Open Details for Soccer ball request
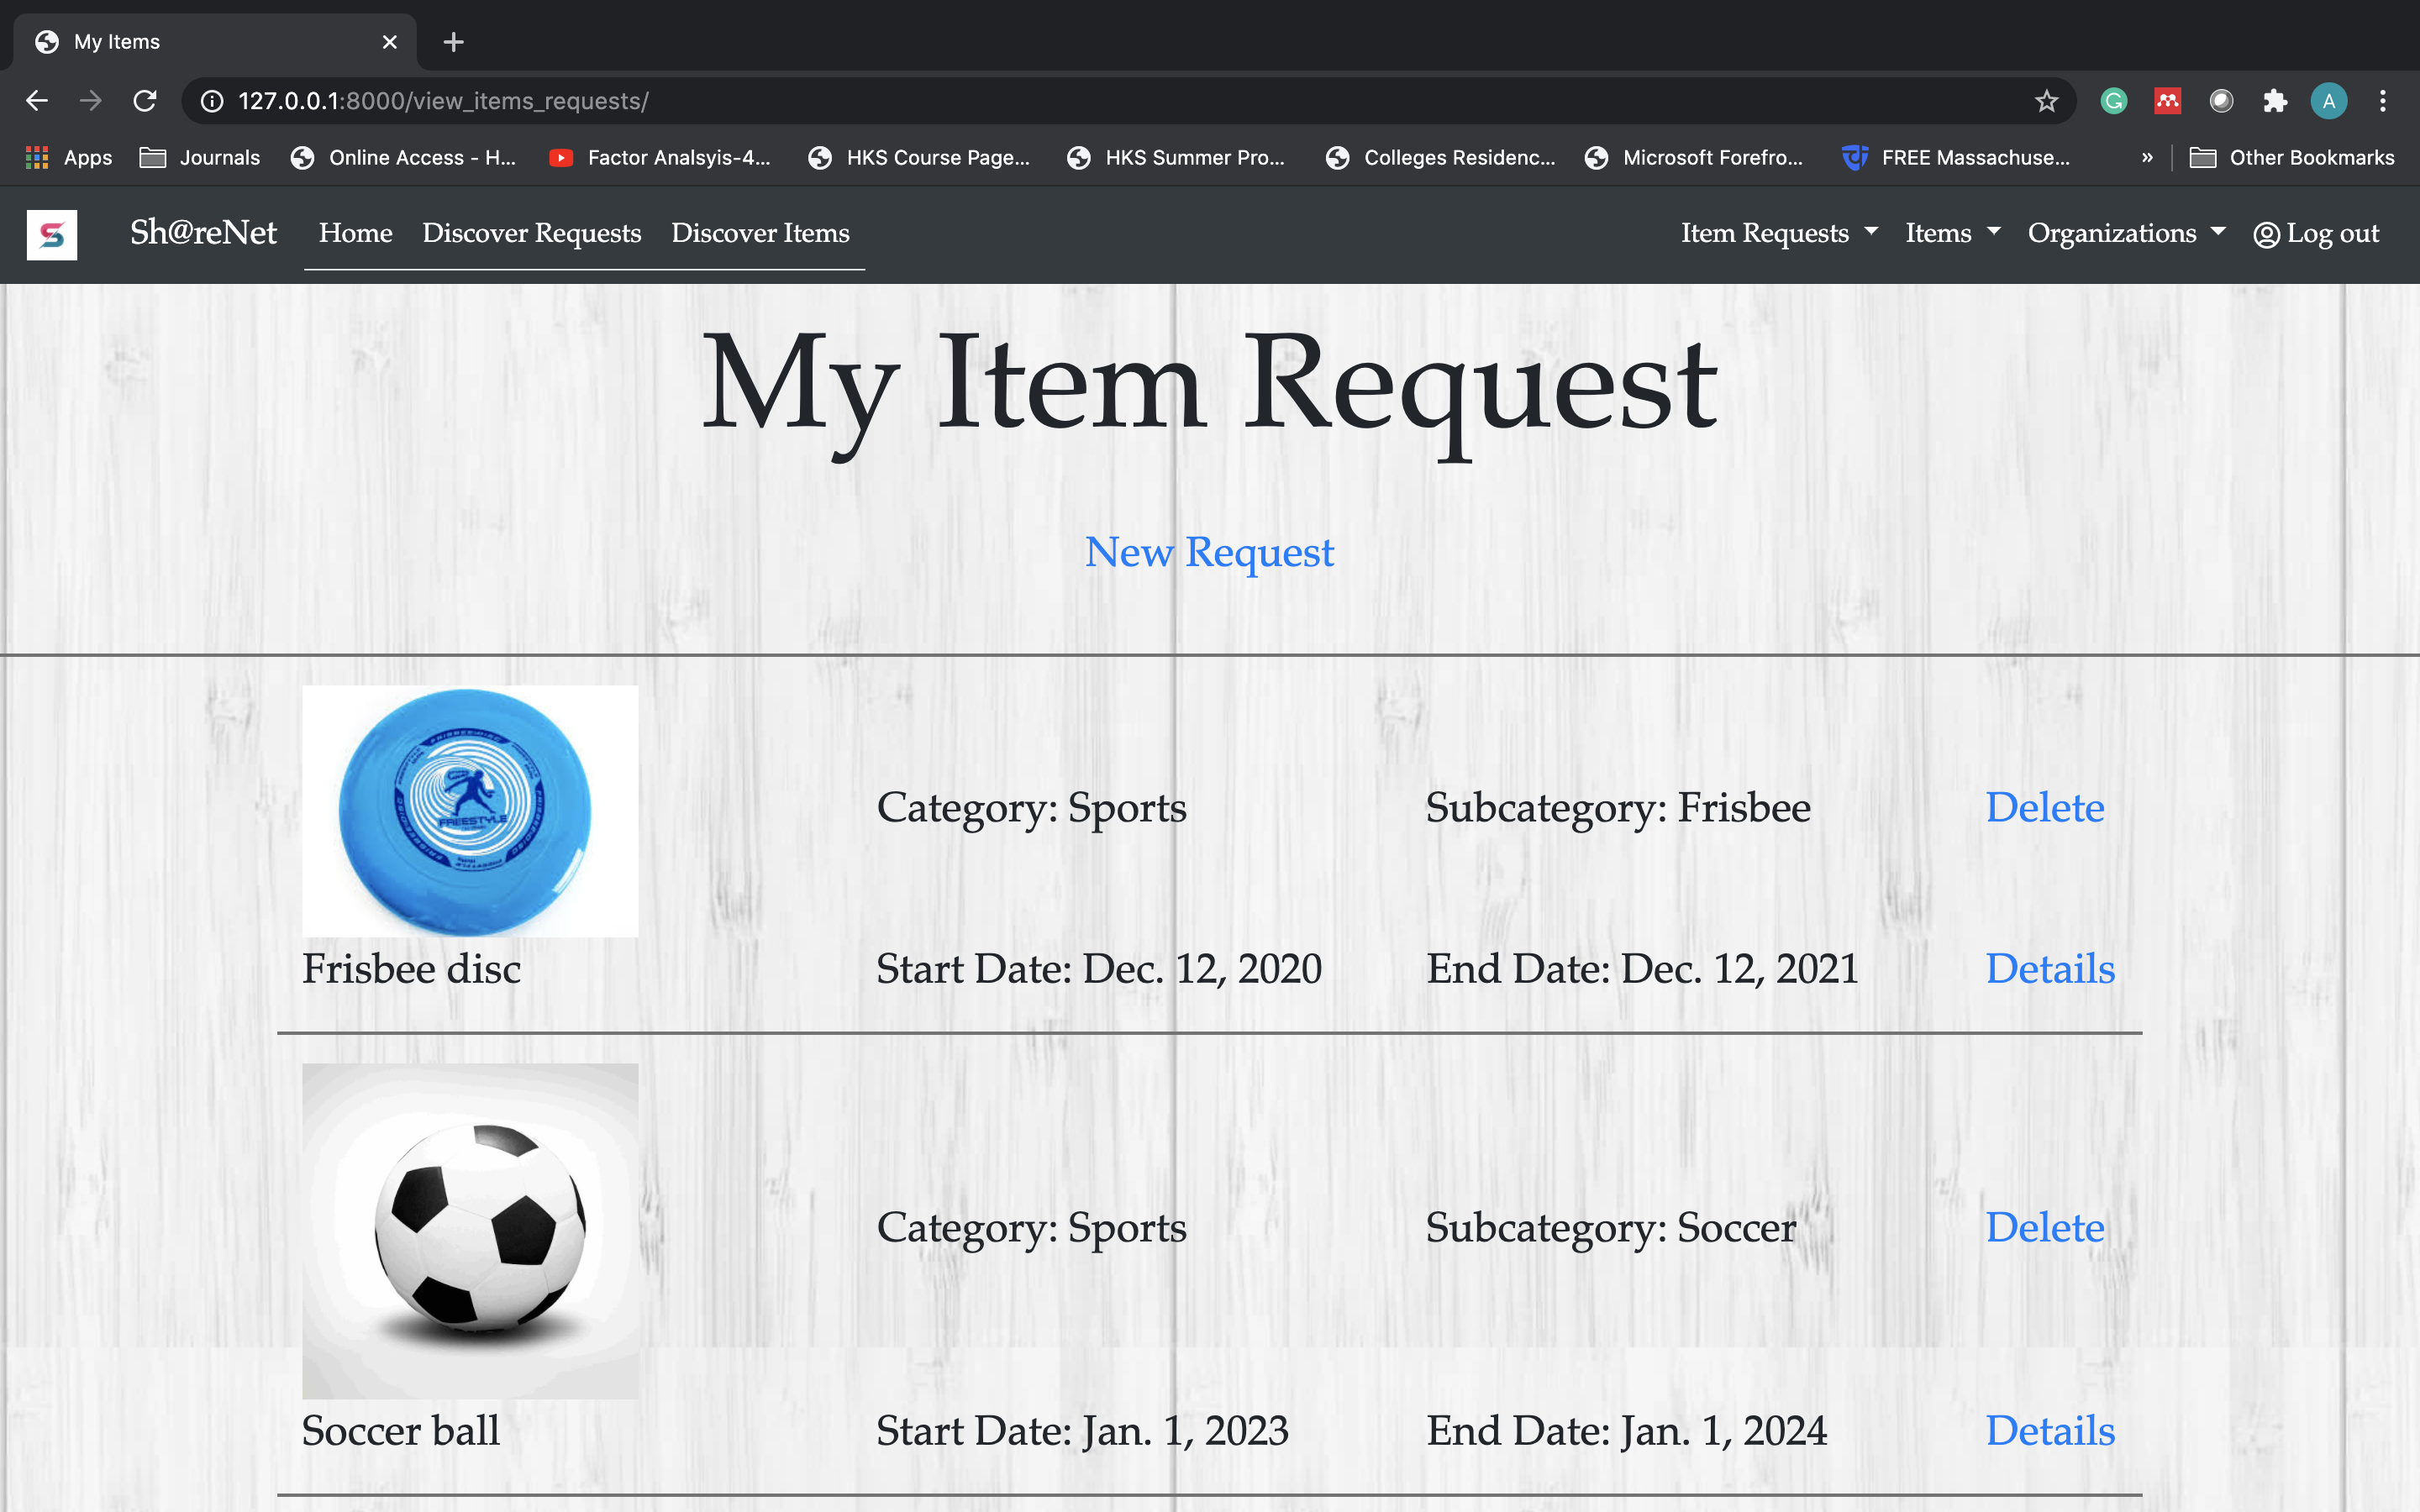The image size is (2420, 1512). coord(2049,1430)
